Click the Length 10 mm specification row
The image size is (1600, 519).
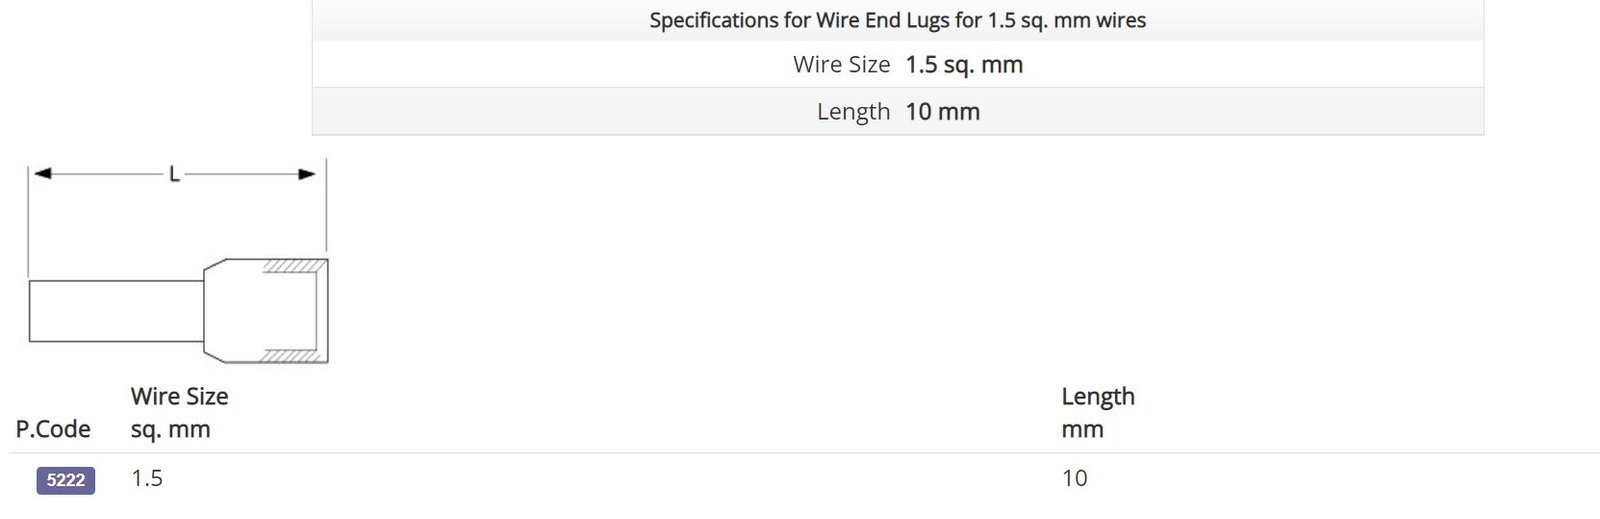pyautogui.click(x=898, y=111)
